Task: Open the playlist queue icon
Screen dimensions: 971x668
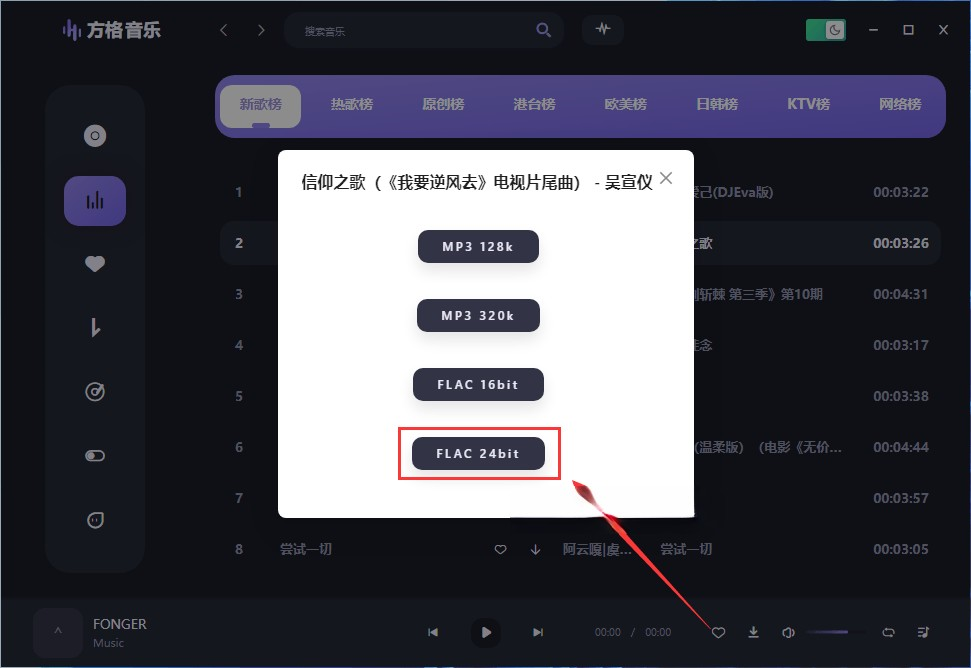Action: [x=922, y=632]
